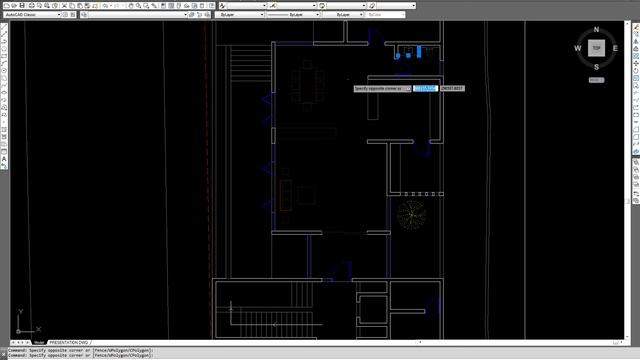Switch to the PRESENTATION DWG layout tab

69,342
